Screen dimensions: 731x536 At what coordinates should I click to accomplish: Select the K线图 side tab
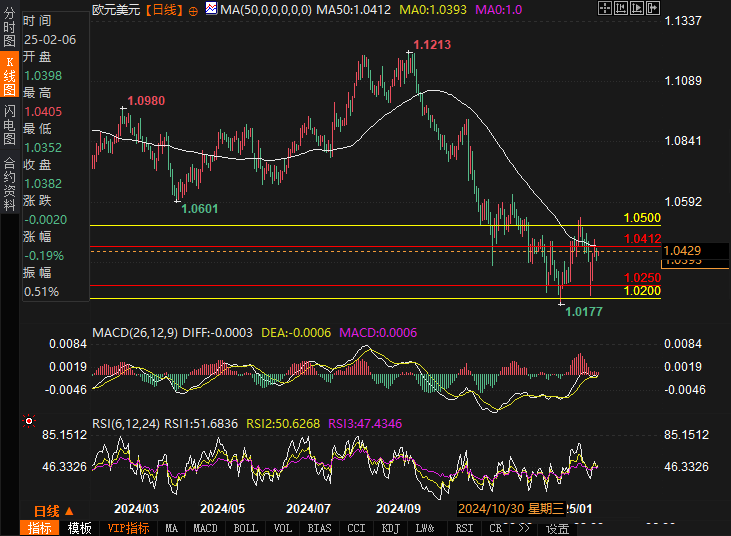9,75
